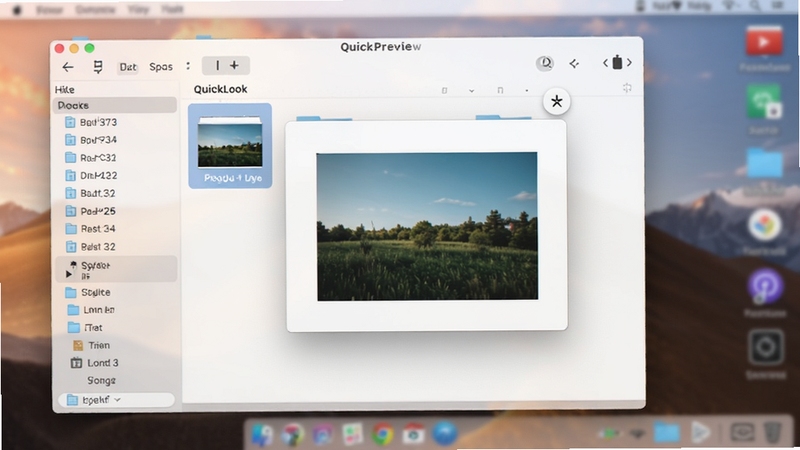Open sidebar folder Dn M22
The image size is (800, 450).
coord(91,176)
